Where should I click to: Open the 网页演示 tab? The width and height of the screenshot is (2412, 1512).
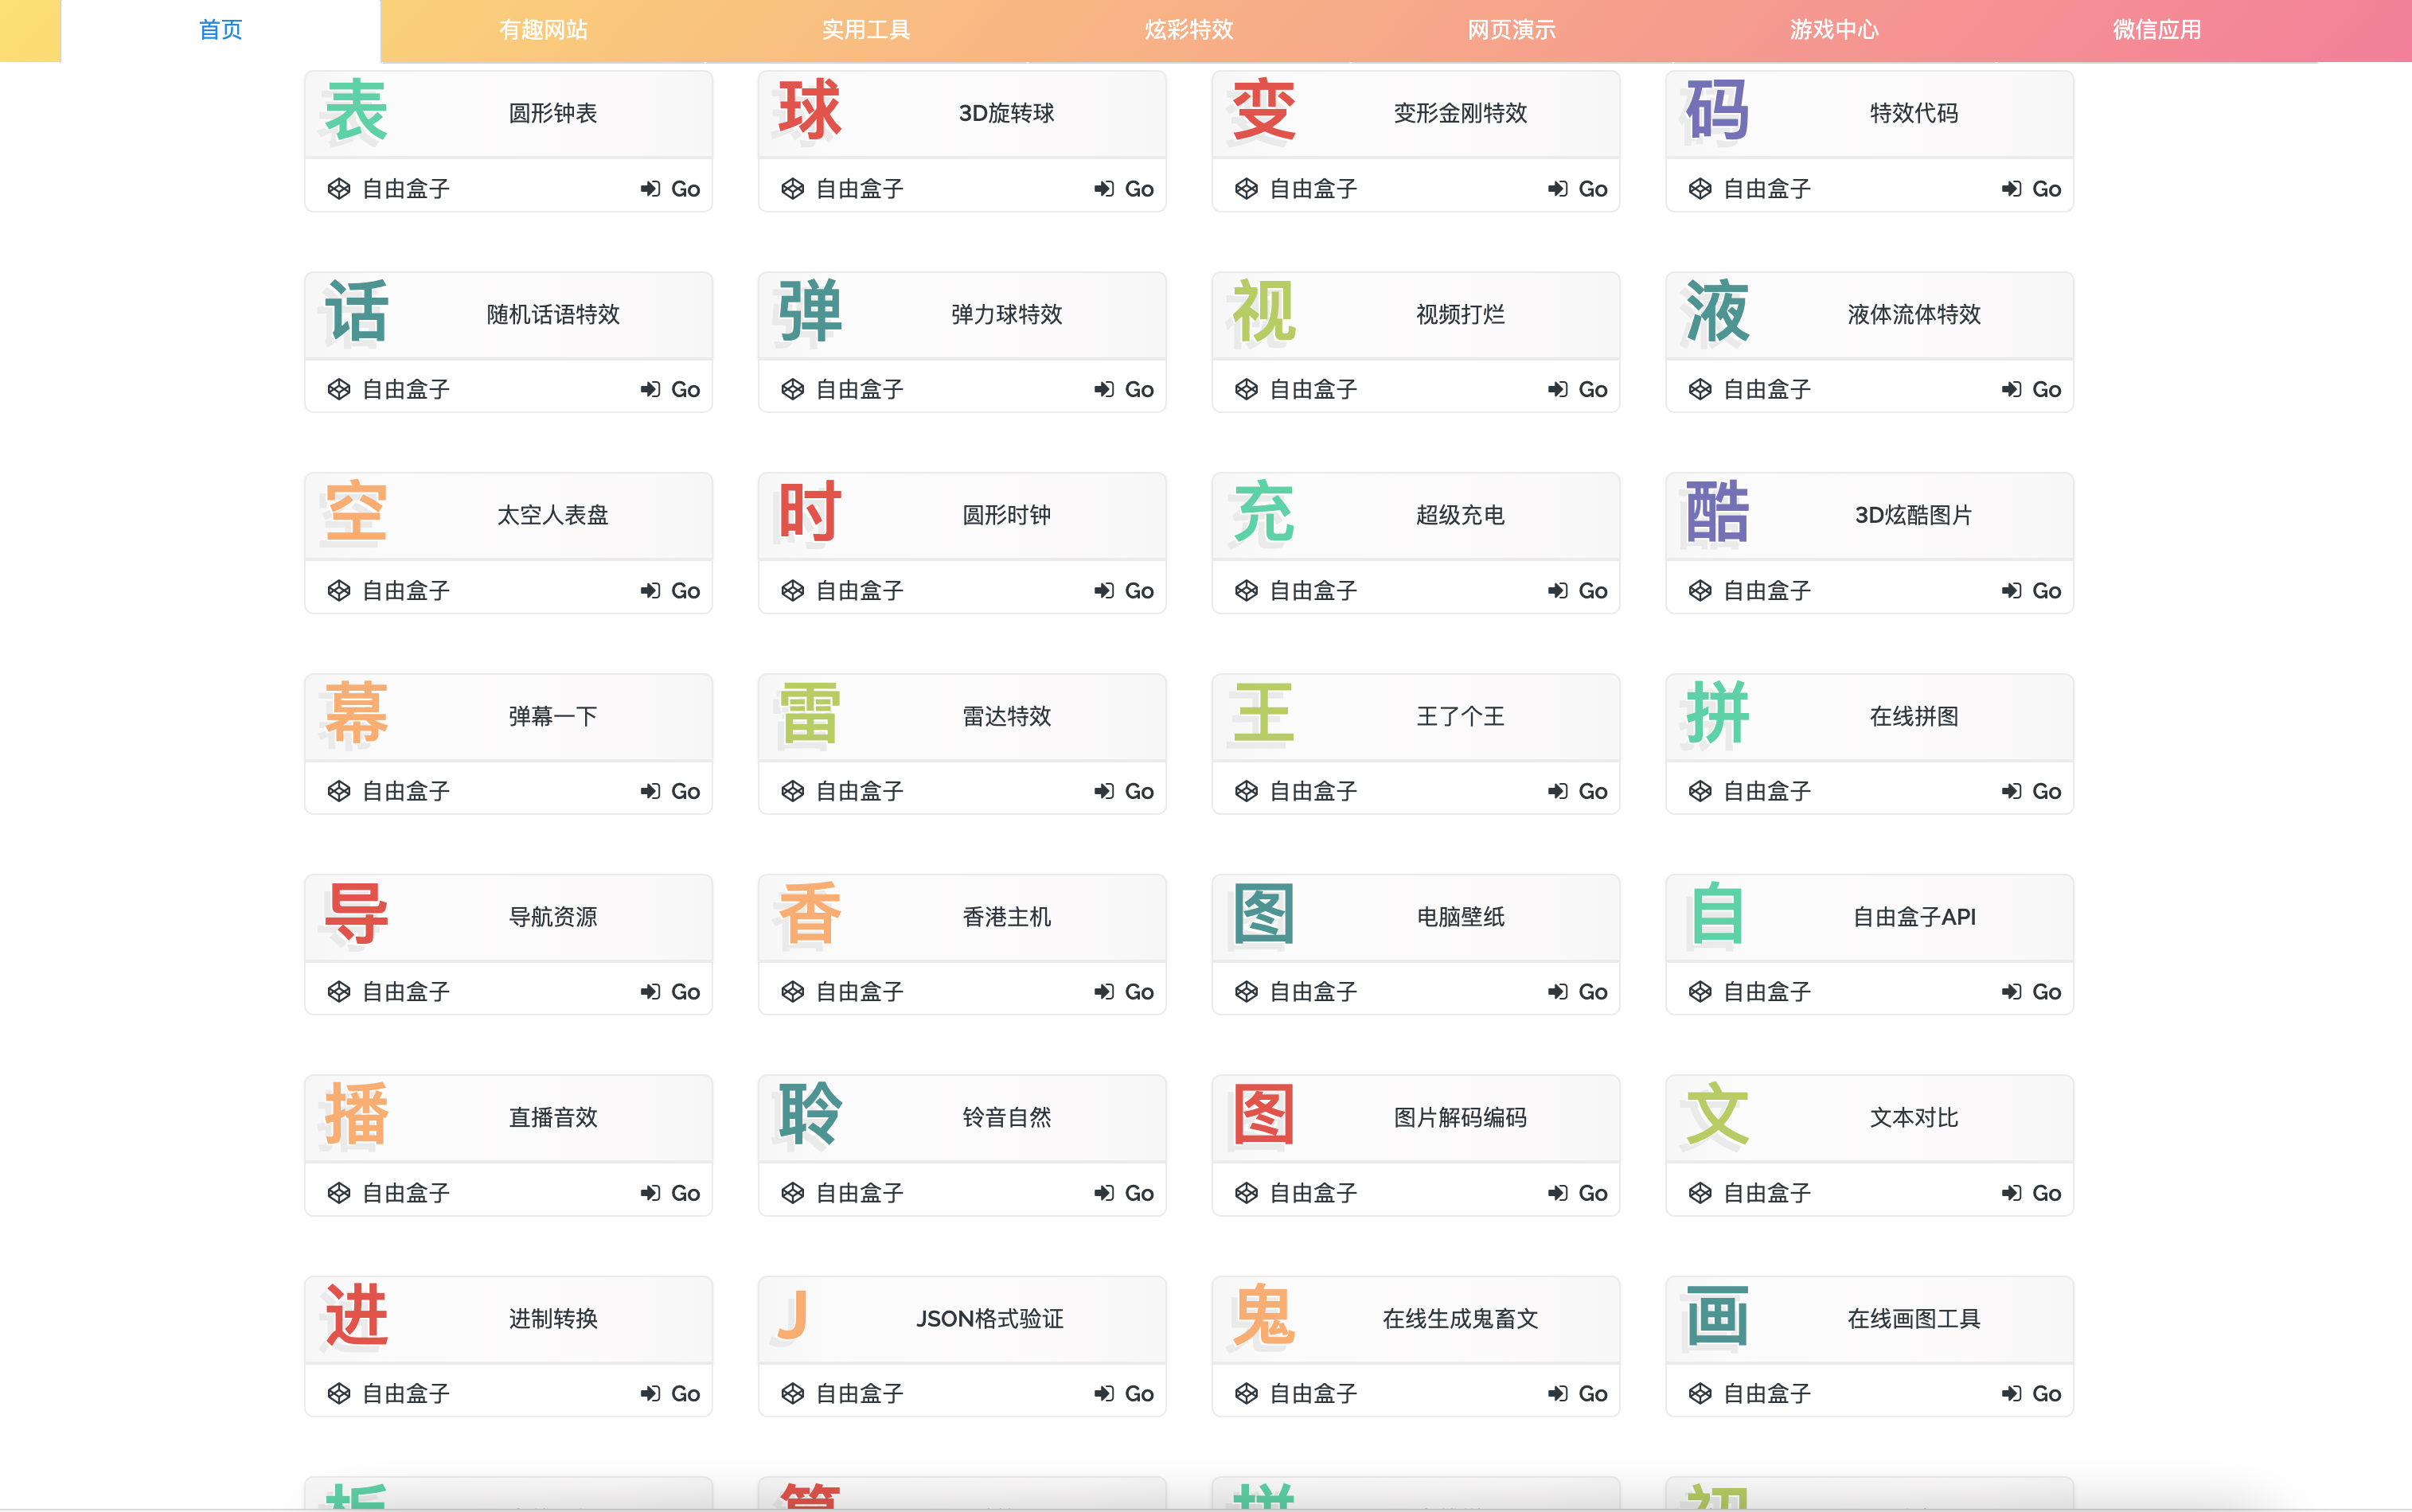[x=1511, y=30]
